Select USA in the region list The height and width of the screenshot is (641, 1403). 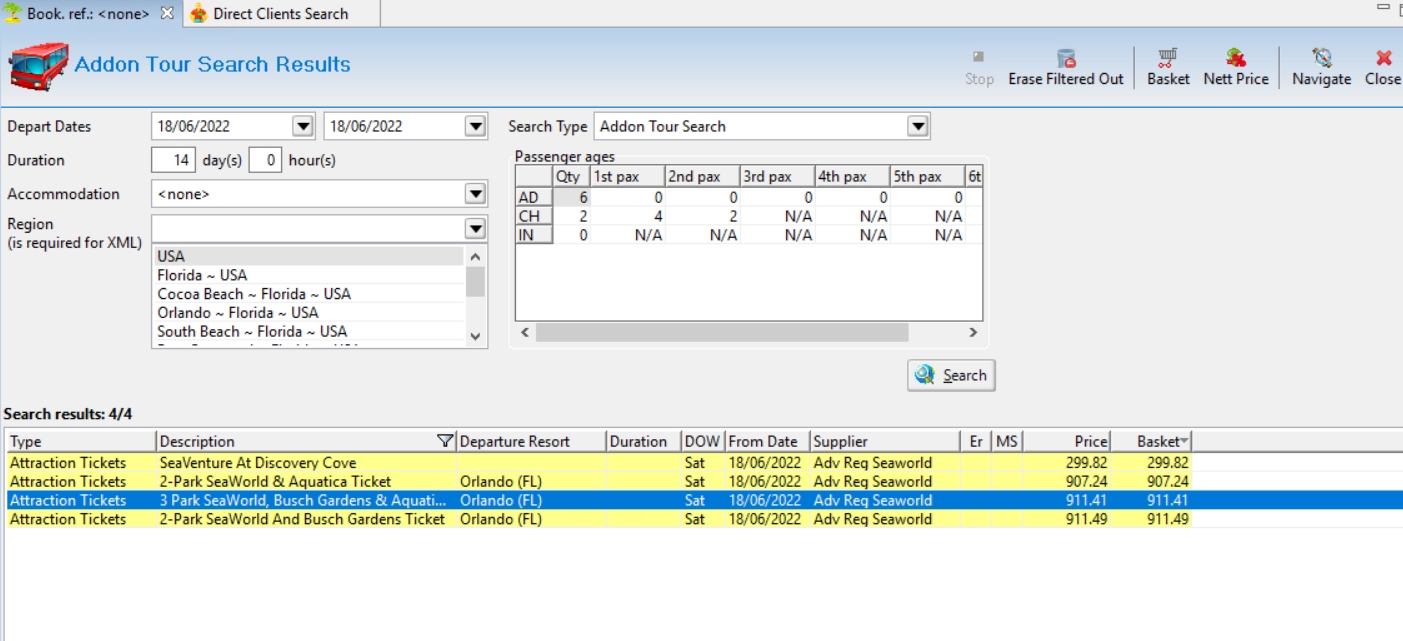click(308, 256)
